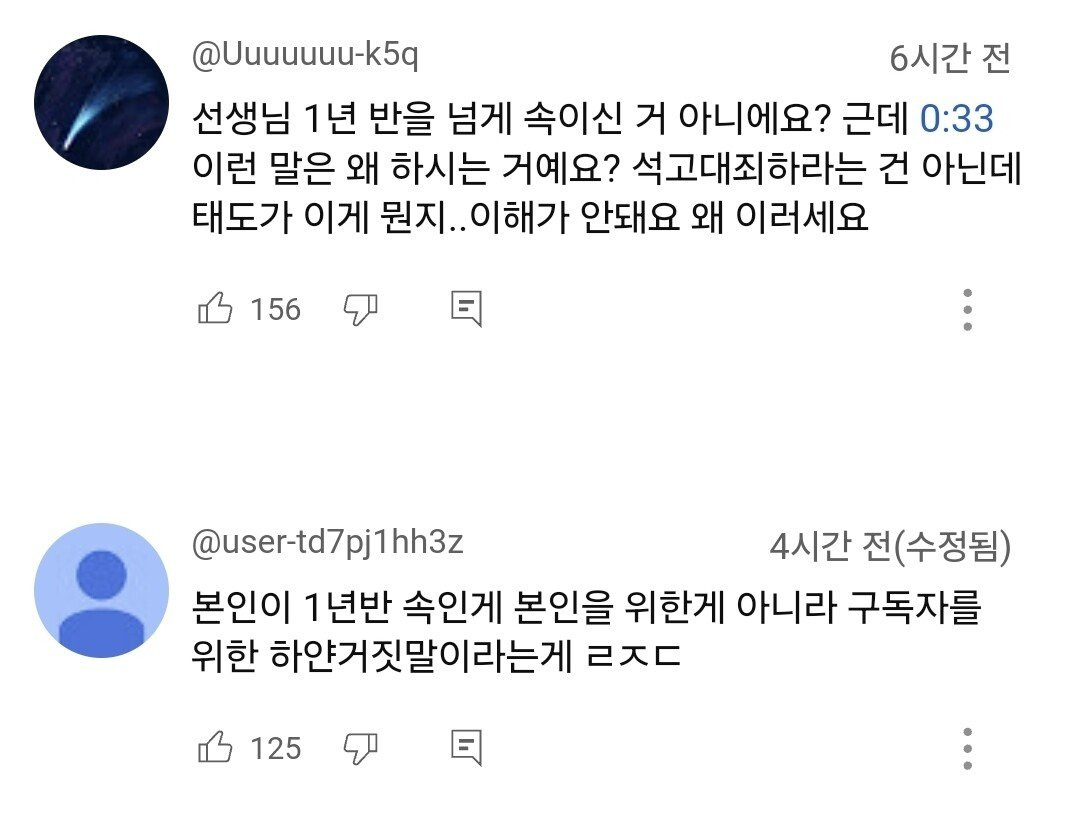
Task: Like the comment by @user-td7pj1hh3z
Action: 215,746
